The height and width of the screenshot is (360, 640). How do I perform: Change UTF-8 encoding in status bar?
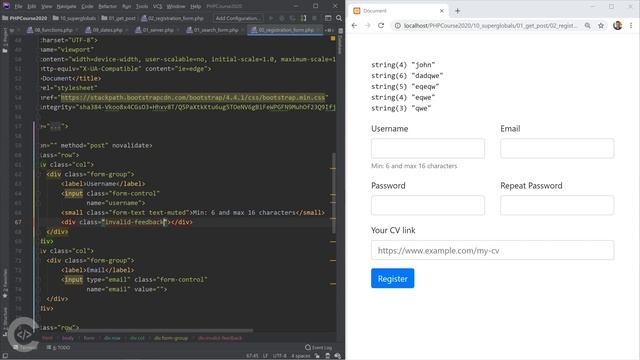point(280,356)
